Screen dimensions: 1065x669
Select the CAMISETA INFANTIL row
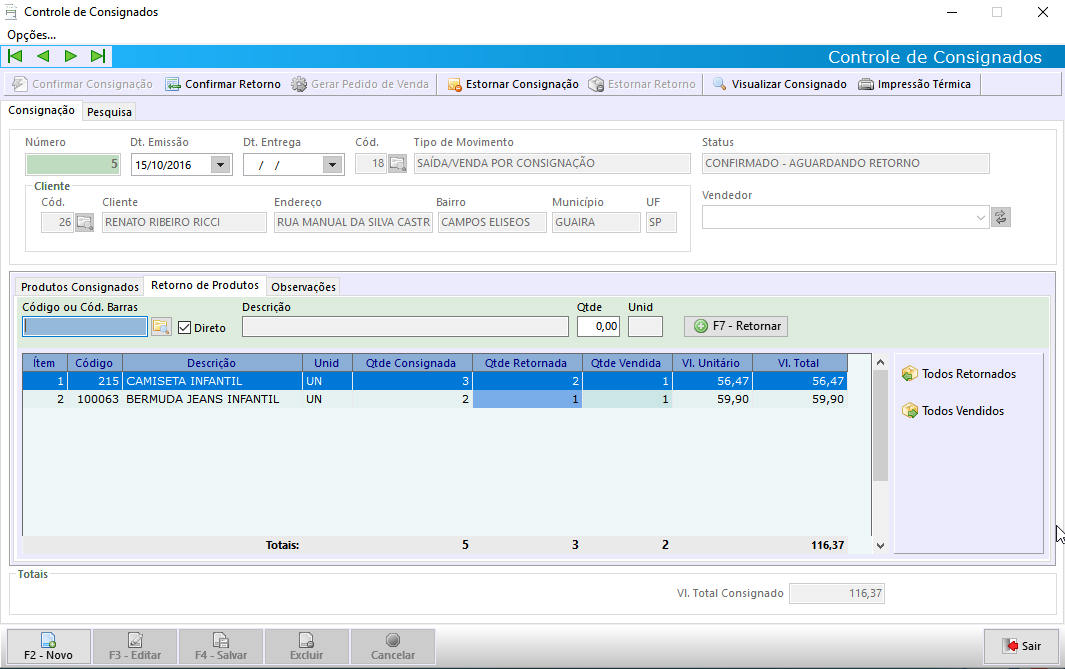coord(435,381)
